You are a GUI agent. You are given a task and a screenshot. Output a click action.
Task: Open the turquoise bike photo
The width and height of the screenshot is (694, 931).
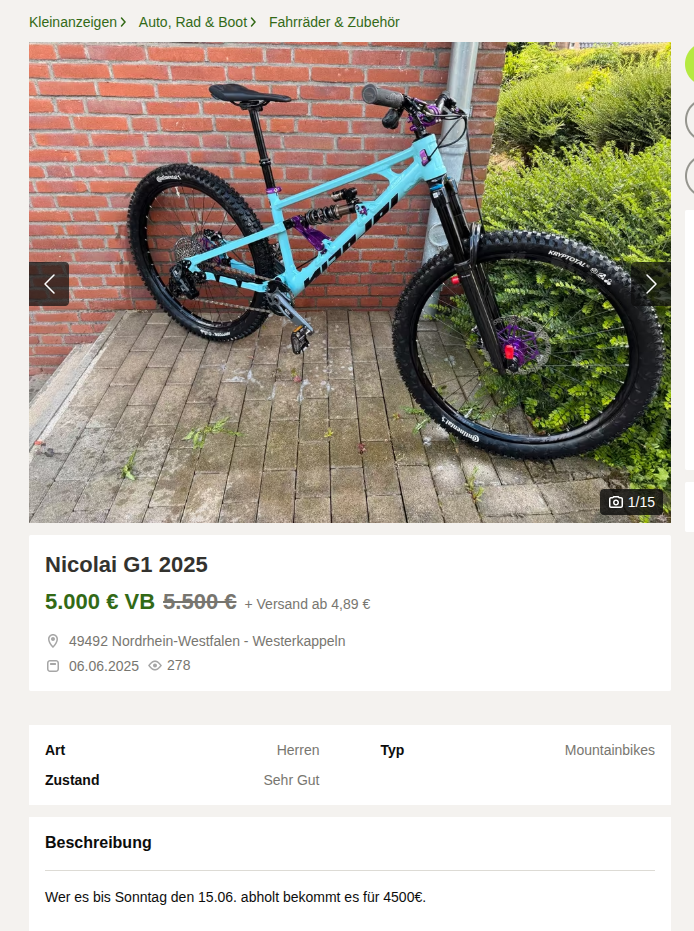350,282
